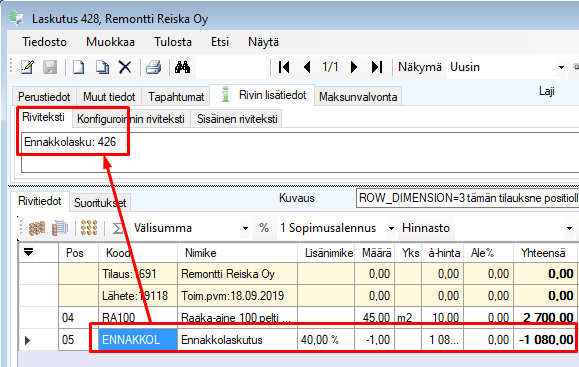This screenshot has width=579, height=367.
Task: Select the Rivitiedot tab
Action: pos(40,201)
